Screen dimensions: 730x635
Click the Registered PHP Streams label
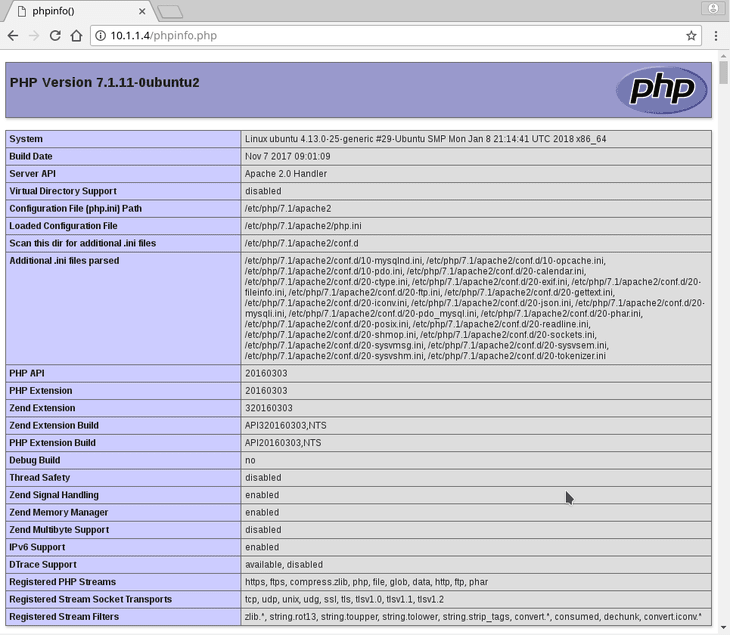click(x=62, y=582)
